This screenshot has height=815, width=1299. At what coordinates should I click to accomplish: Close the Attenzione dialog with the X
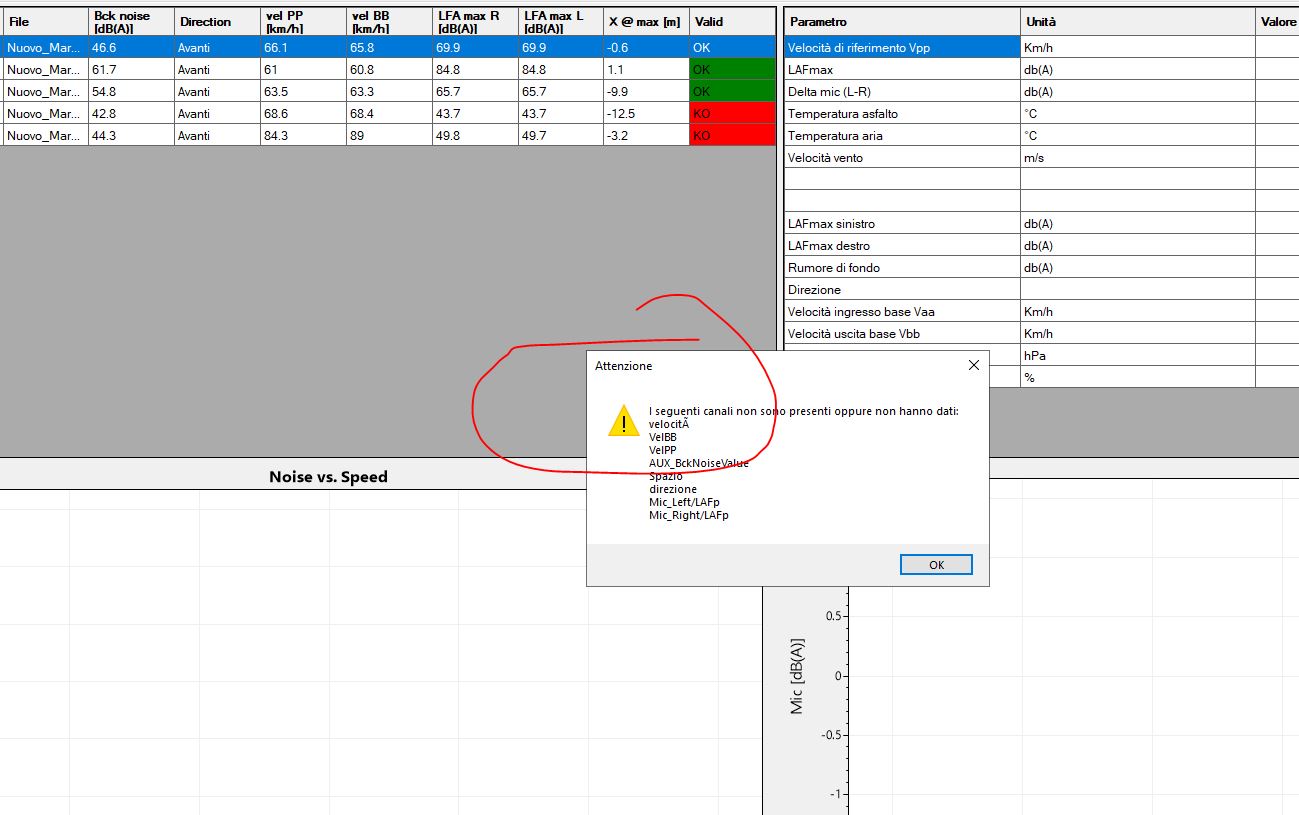point(974,366)
